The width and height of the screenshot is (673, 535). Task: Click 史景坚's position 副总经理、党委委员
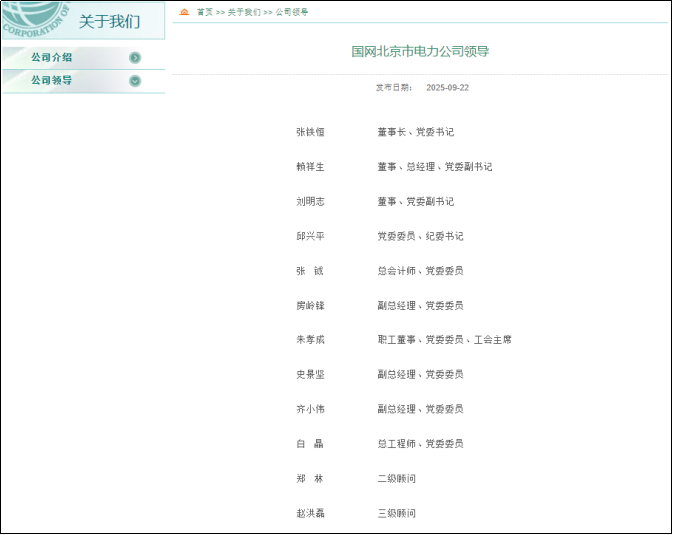point(421,374)
